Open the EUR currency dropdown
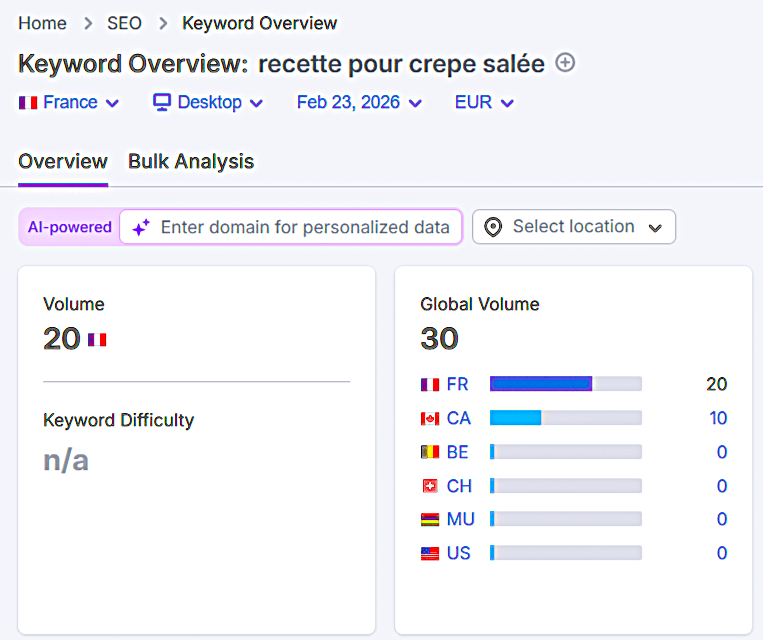The width and height of the screenshot is (763, 640). click(484, 103)
